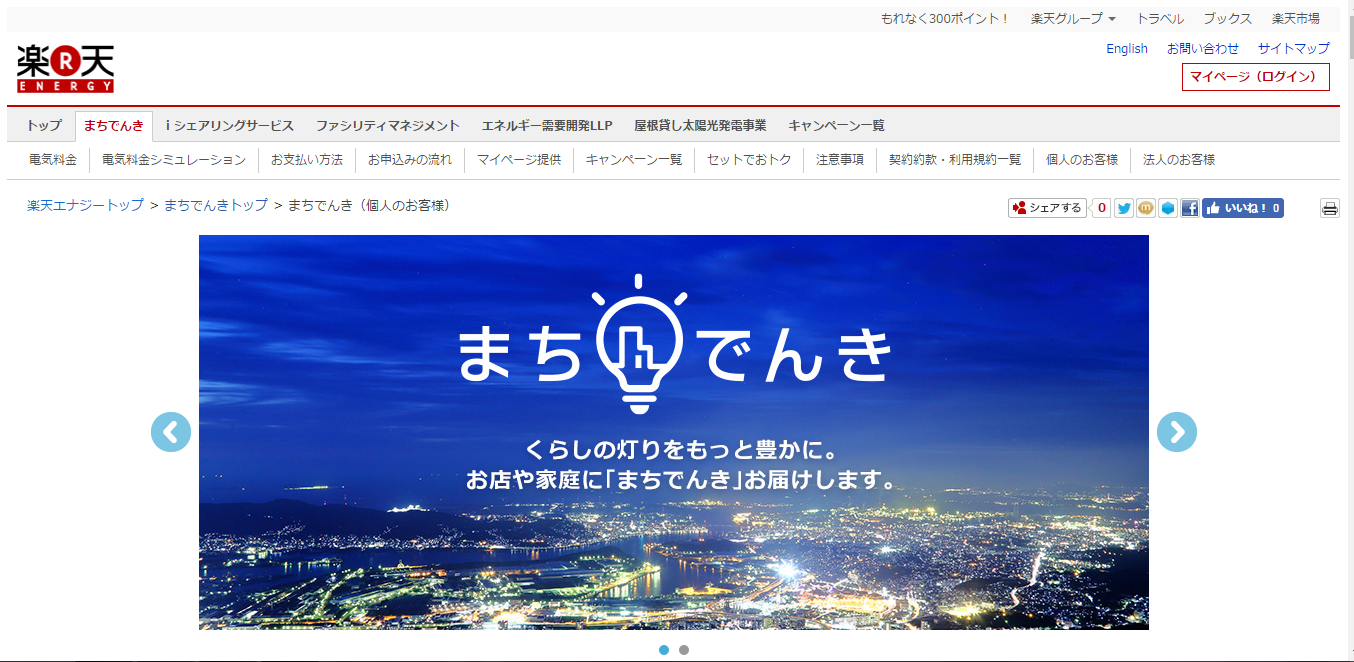Open 楽天市場 link
Viewport: 1354px width, 662px height.
pos(1295,19)
